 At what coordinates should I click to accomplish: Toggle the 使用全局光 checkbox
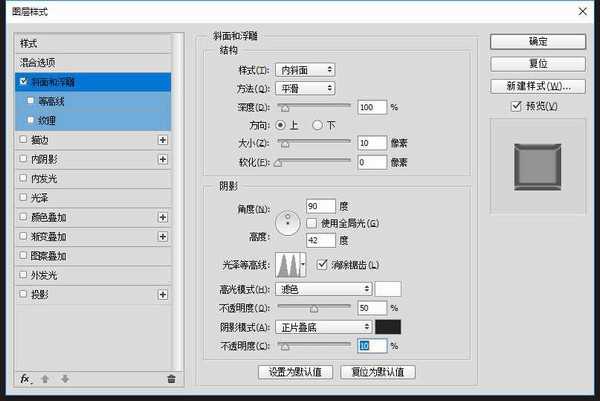click(x=312, y=222)
